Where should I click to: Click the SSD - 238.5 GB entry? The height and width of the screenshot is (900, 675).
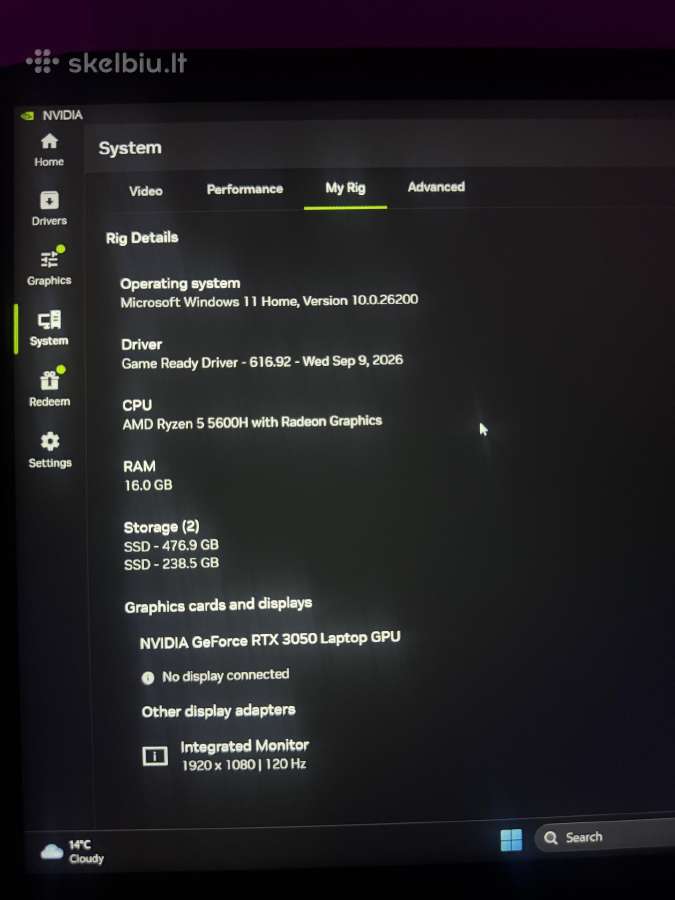click(171, 563)
